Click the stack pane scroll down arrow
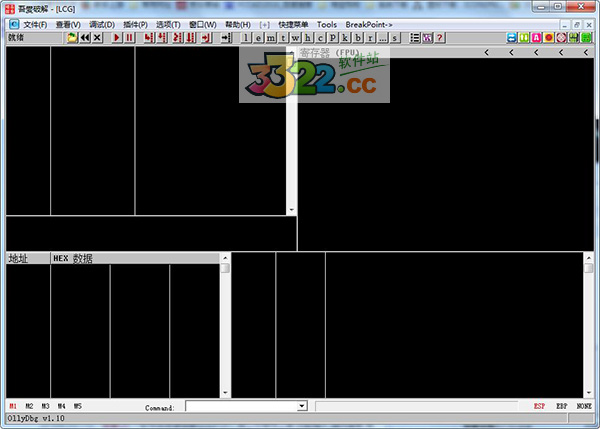This screenshot has height=429, width=600. click(x=589, y=393)
